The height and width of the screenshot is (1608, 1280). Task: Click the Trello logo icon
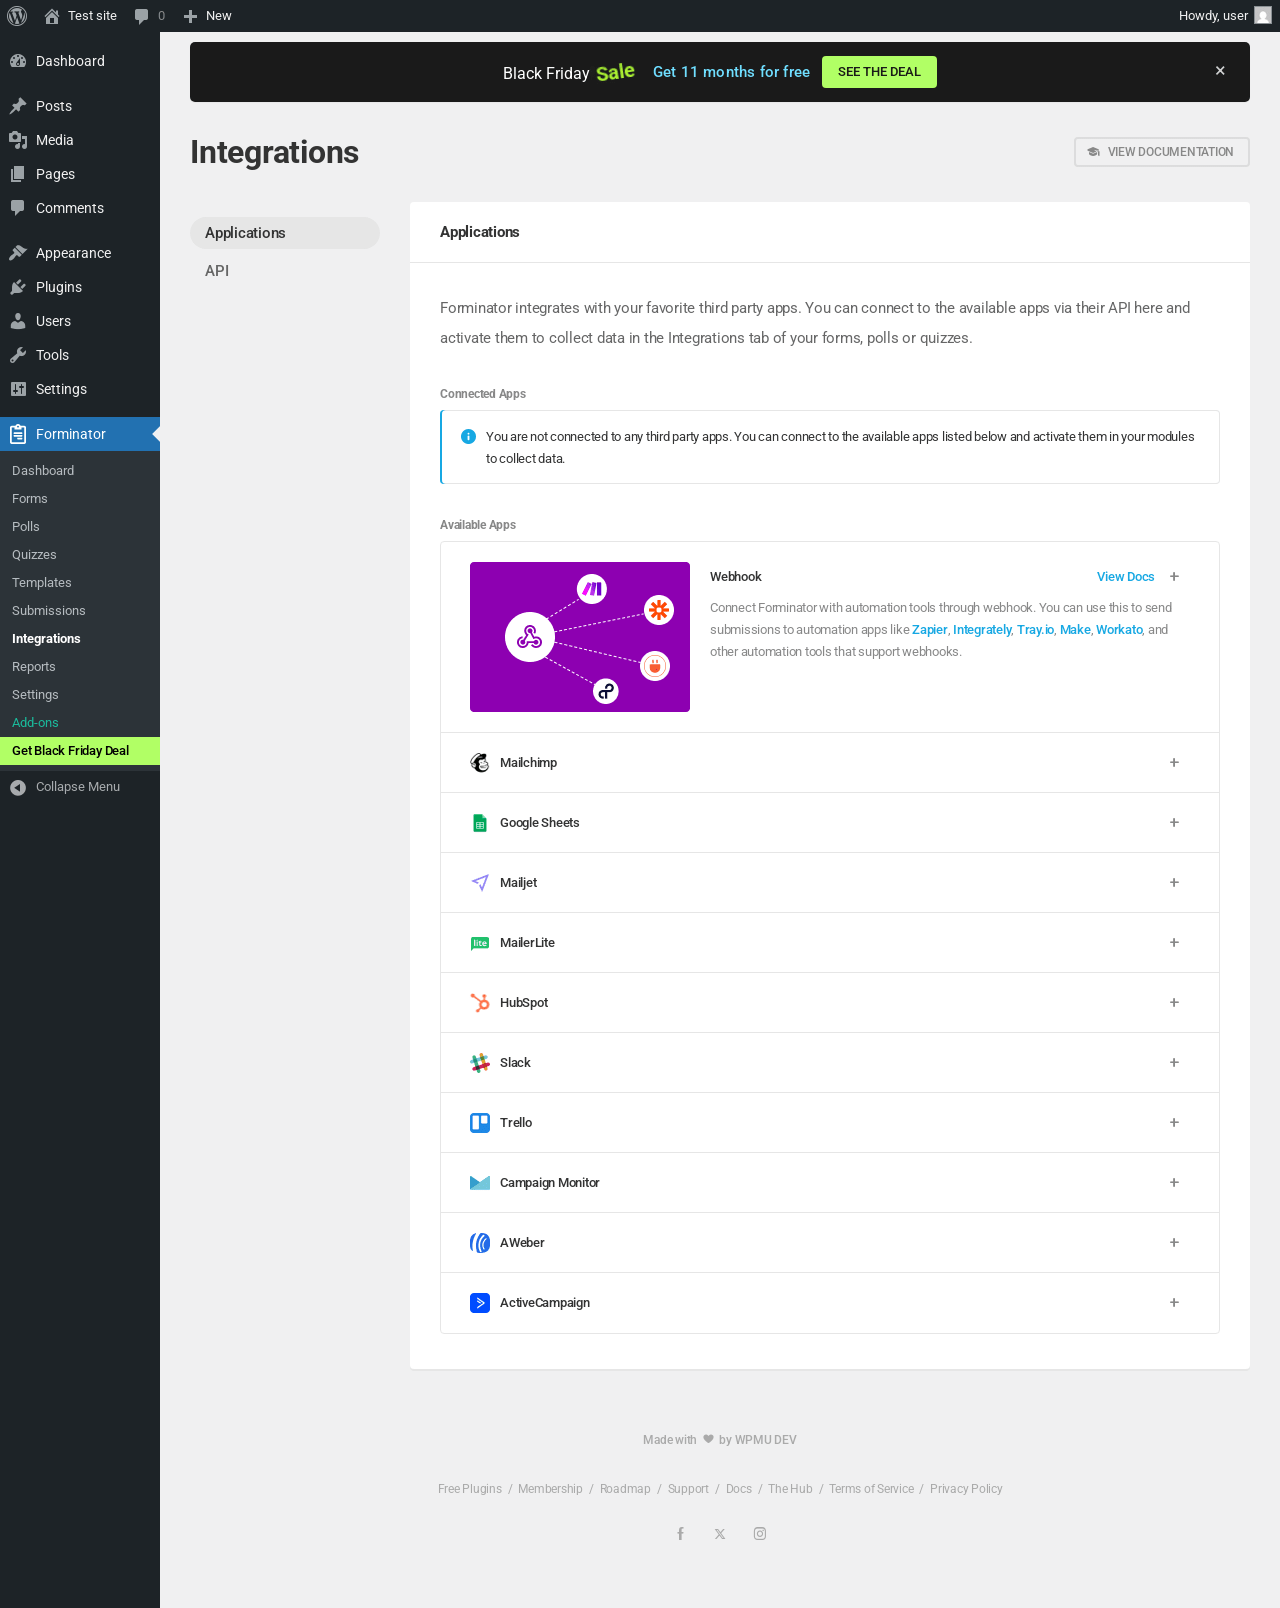(x=480, y=1123)
